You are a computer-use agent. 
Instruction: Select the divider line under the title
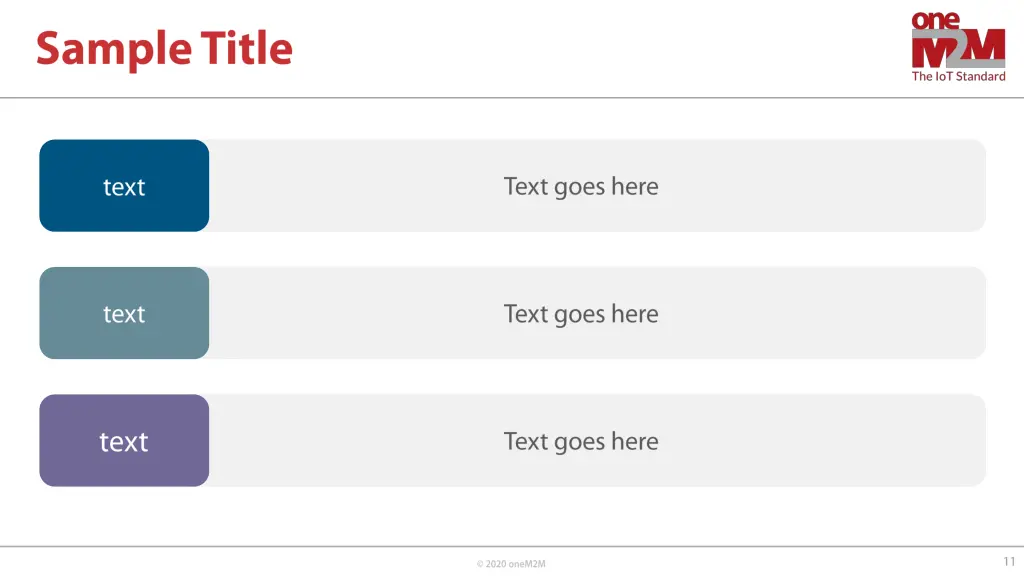(x=512, y=98)
